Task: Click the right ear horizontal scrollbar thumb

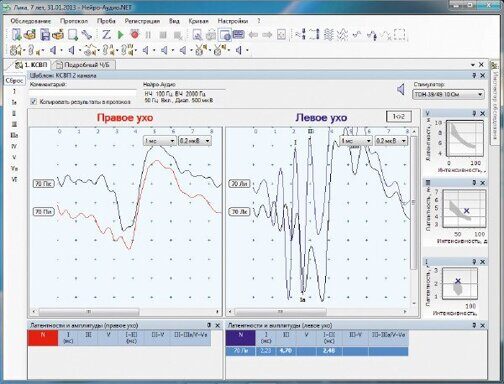Action: [89, 312]
